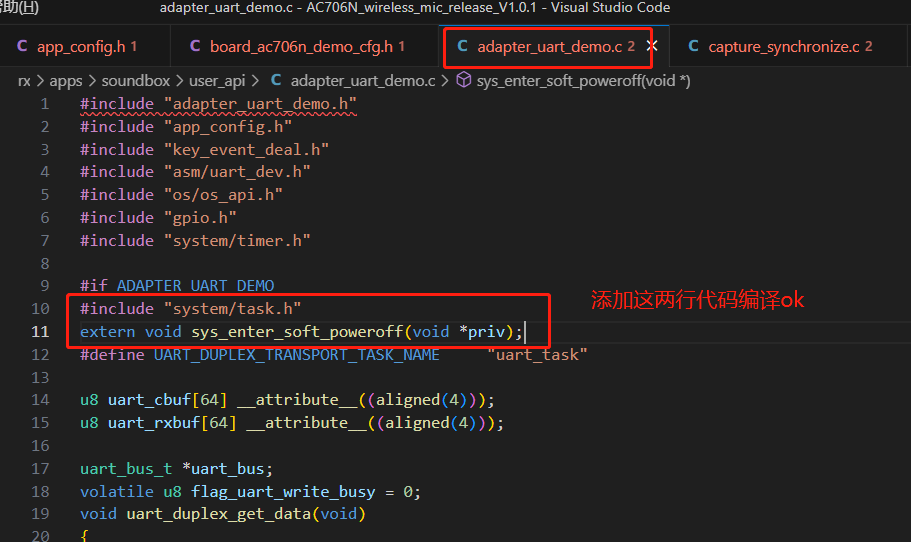Screen dimensions: 911x542
Task: Close the adapter_uart_demo.c tab
Action: 652,46
